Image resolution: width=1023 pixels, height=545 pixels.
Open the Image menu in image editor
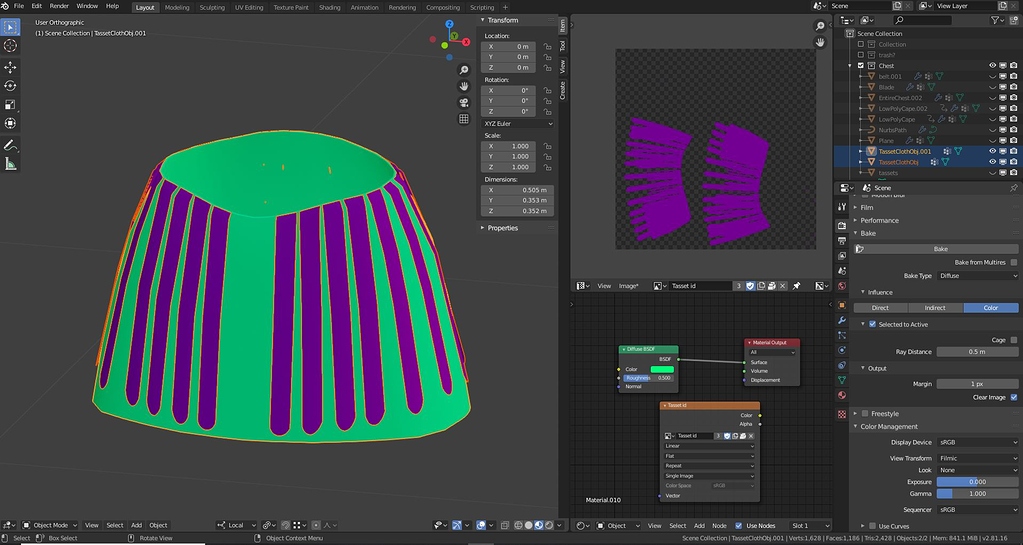(x=628, y=286)
